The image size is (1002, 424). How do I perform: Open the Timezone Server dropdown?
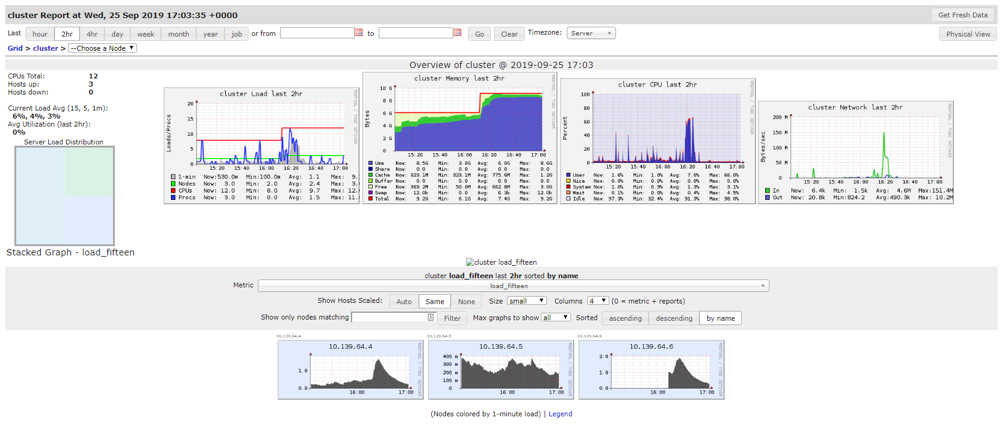click(x=591, y=33)
